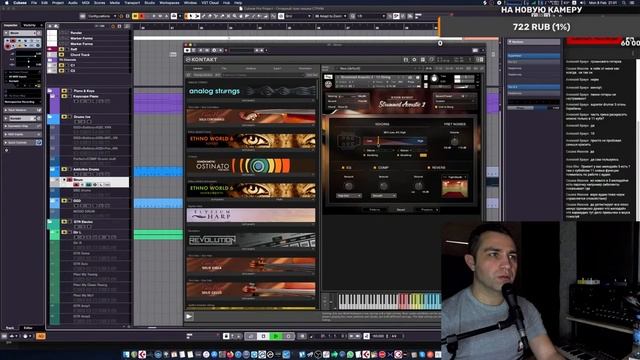
Task: Open the Piano & Keys folder track icon
Action: [x=50, y=91]
